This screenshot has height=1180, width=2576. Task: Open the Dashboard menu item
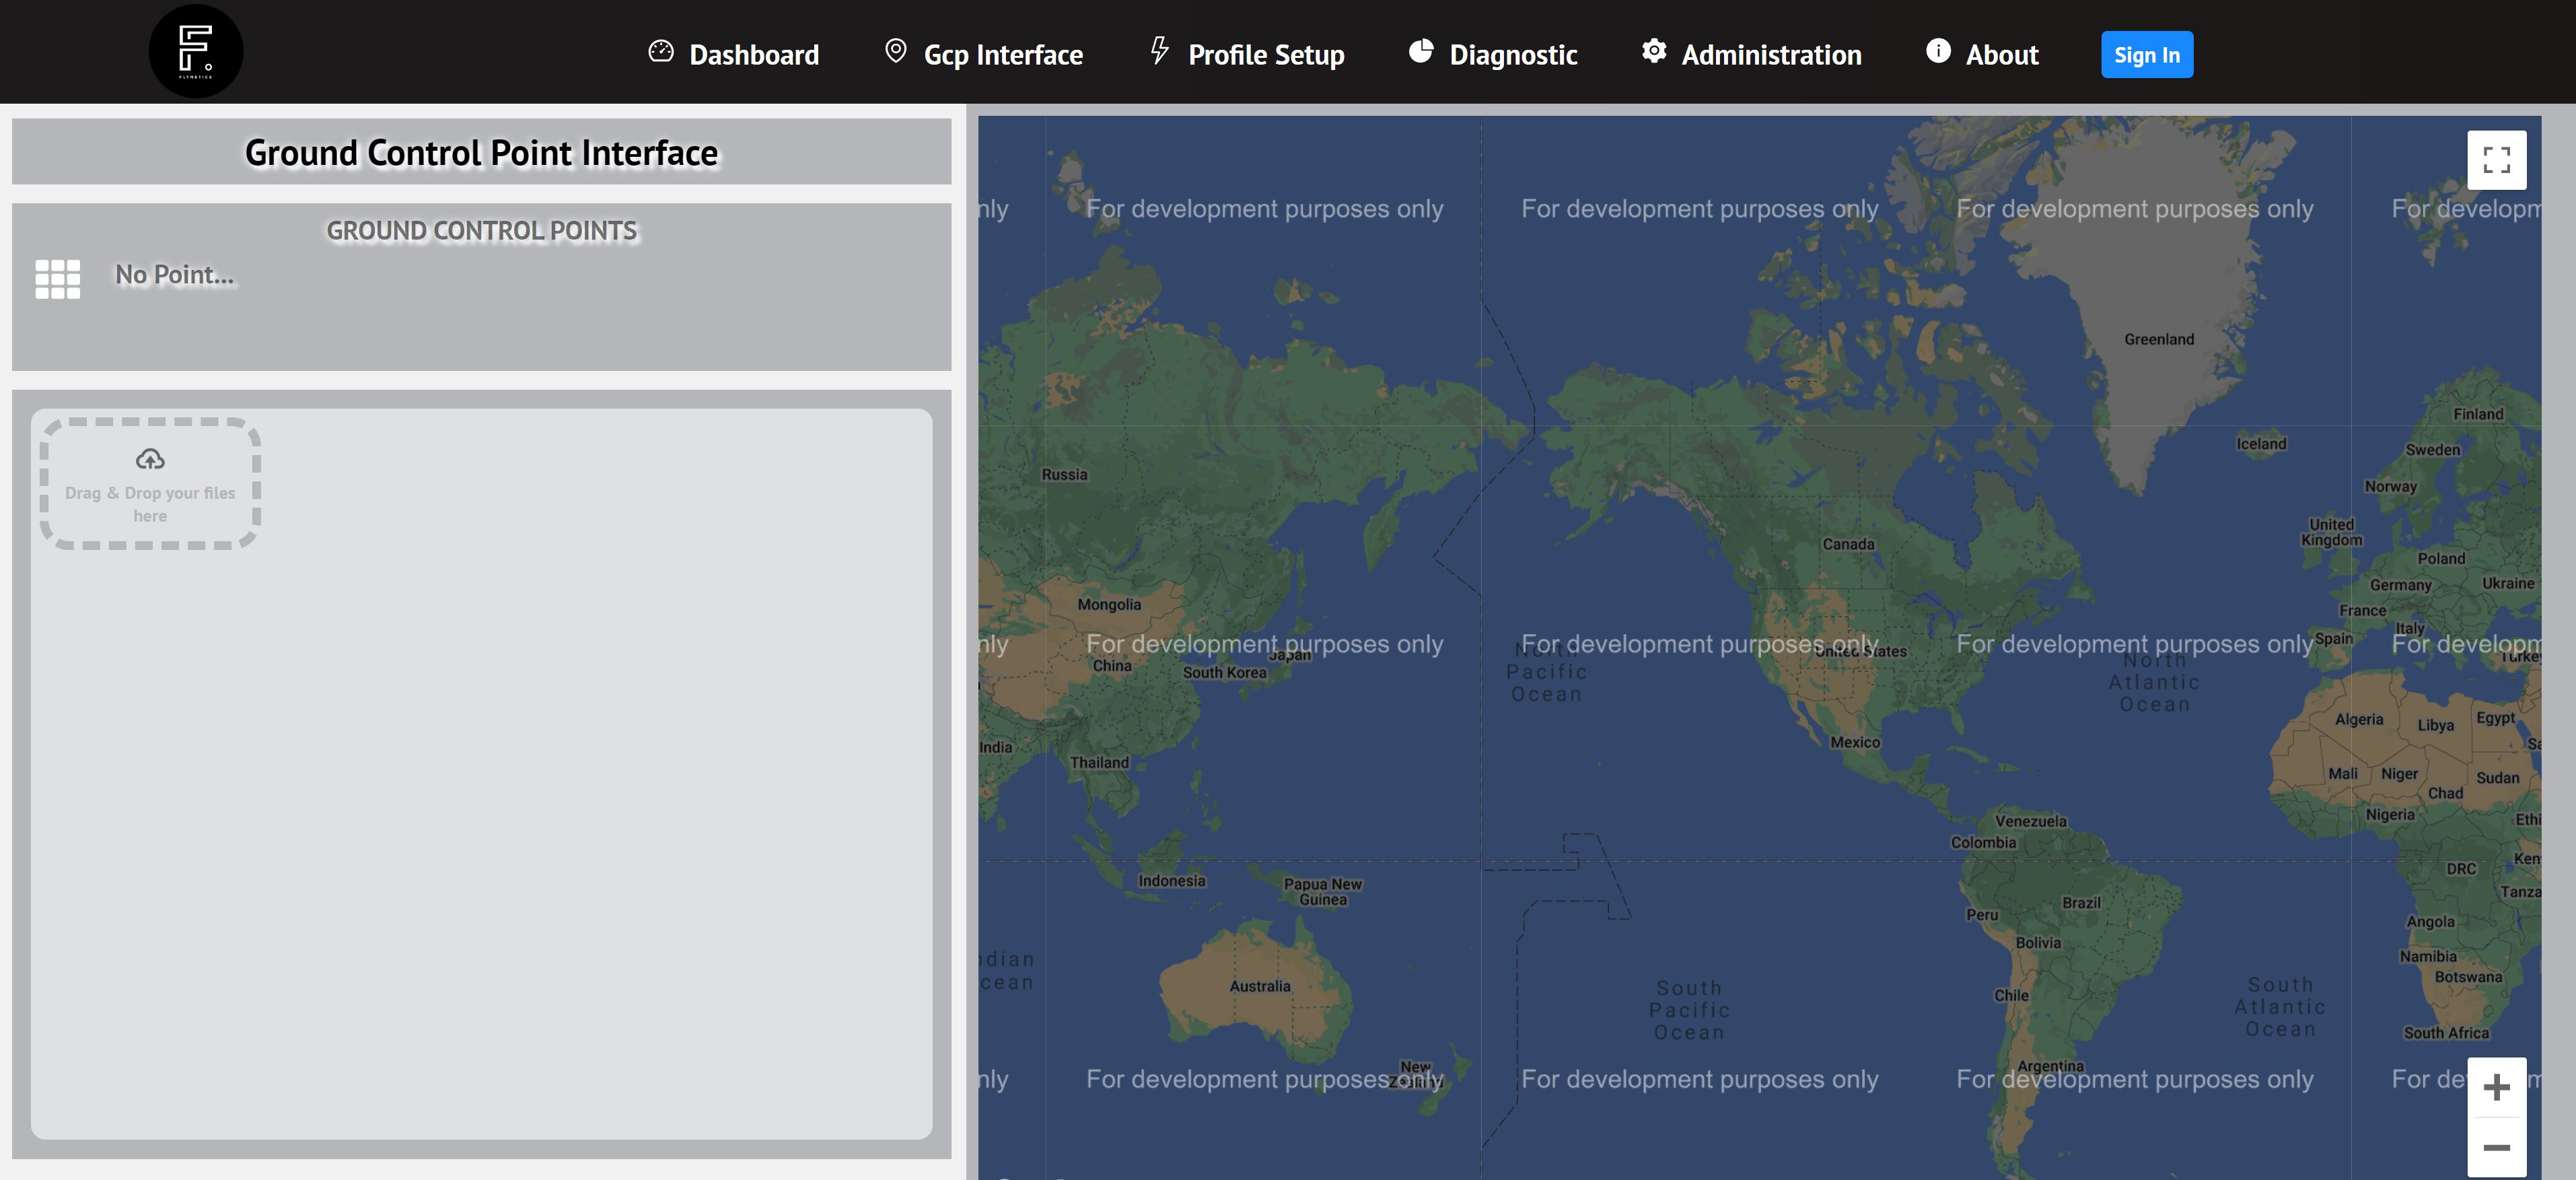pos(753,55)
